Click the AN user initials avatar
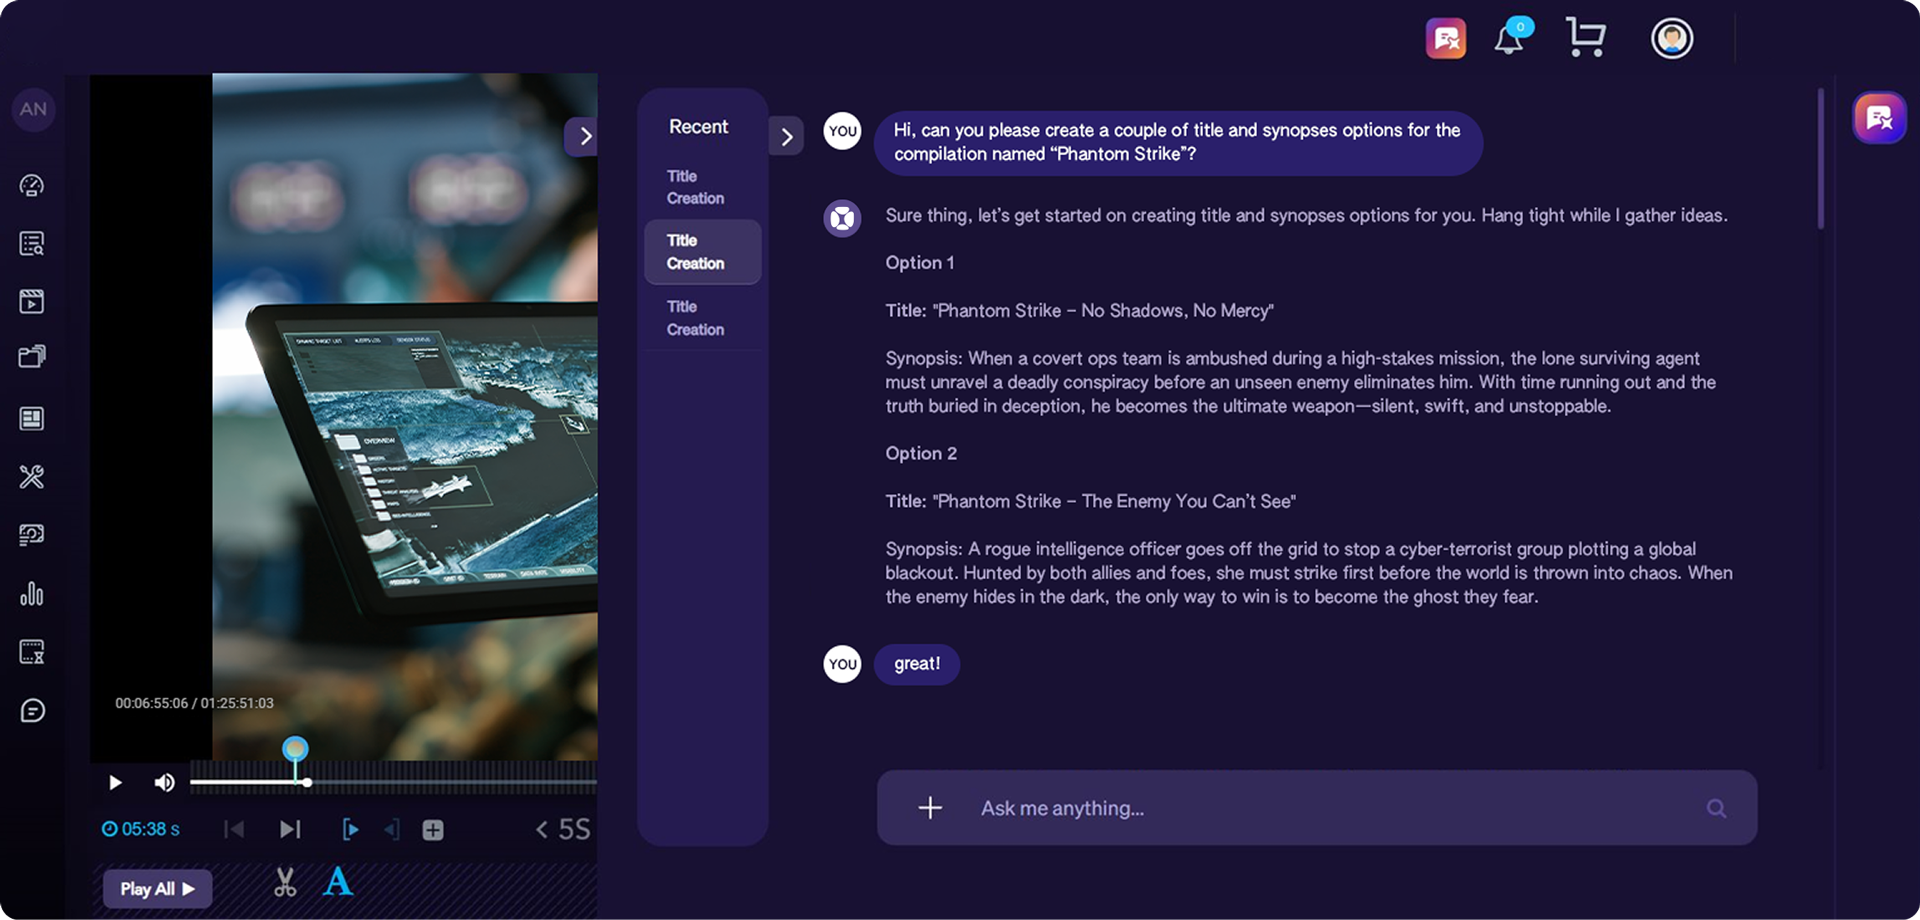Image resolution: width=1920 pixels, height=920 pixels. pyautogui.click(x=33, y=109)
